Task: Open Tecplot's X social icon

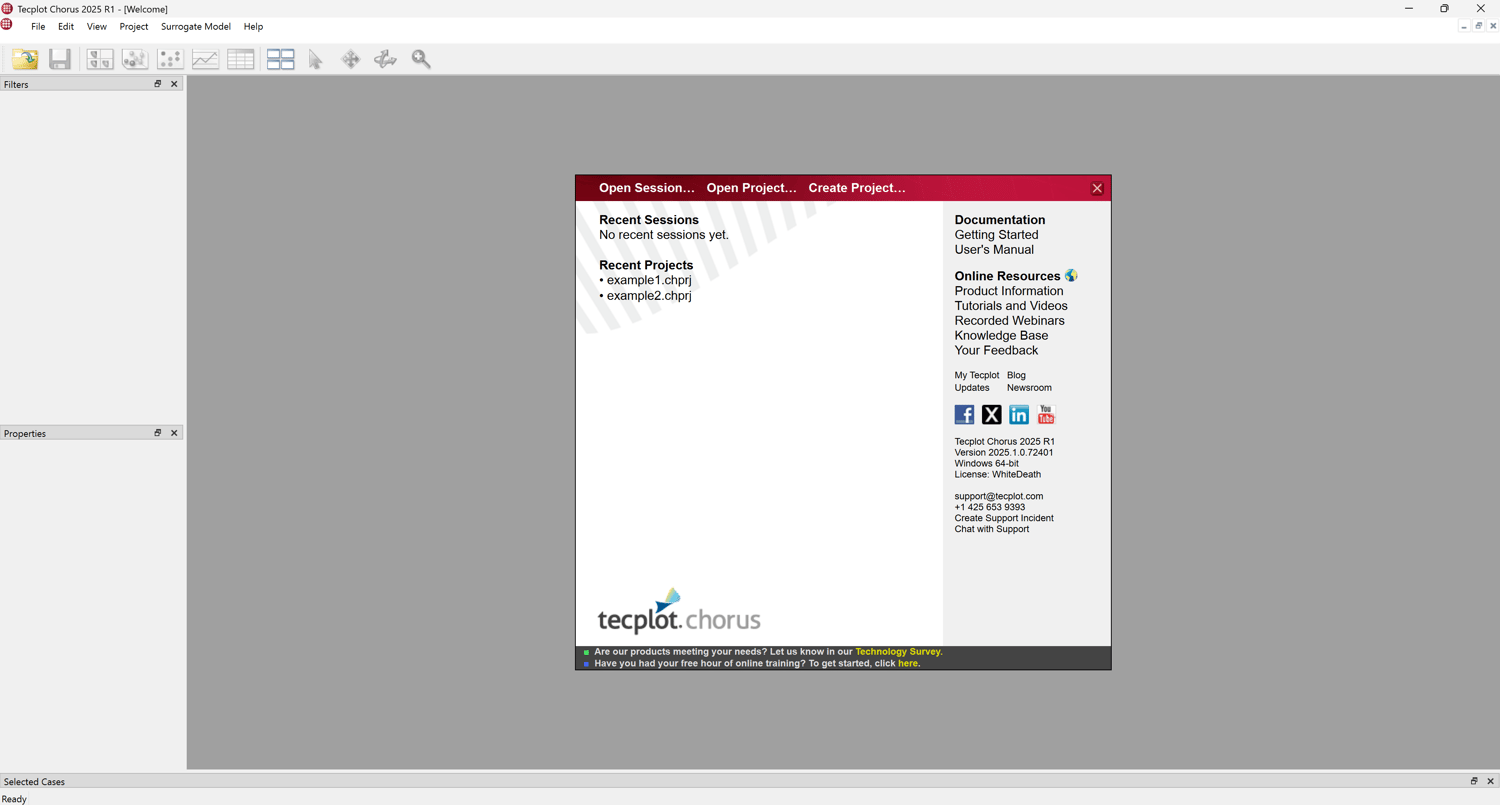Action: (992, 415)
